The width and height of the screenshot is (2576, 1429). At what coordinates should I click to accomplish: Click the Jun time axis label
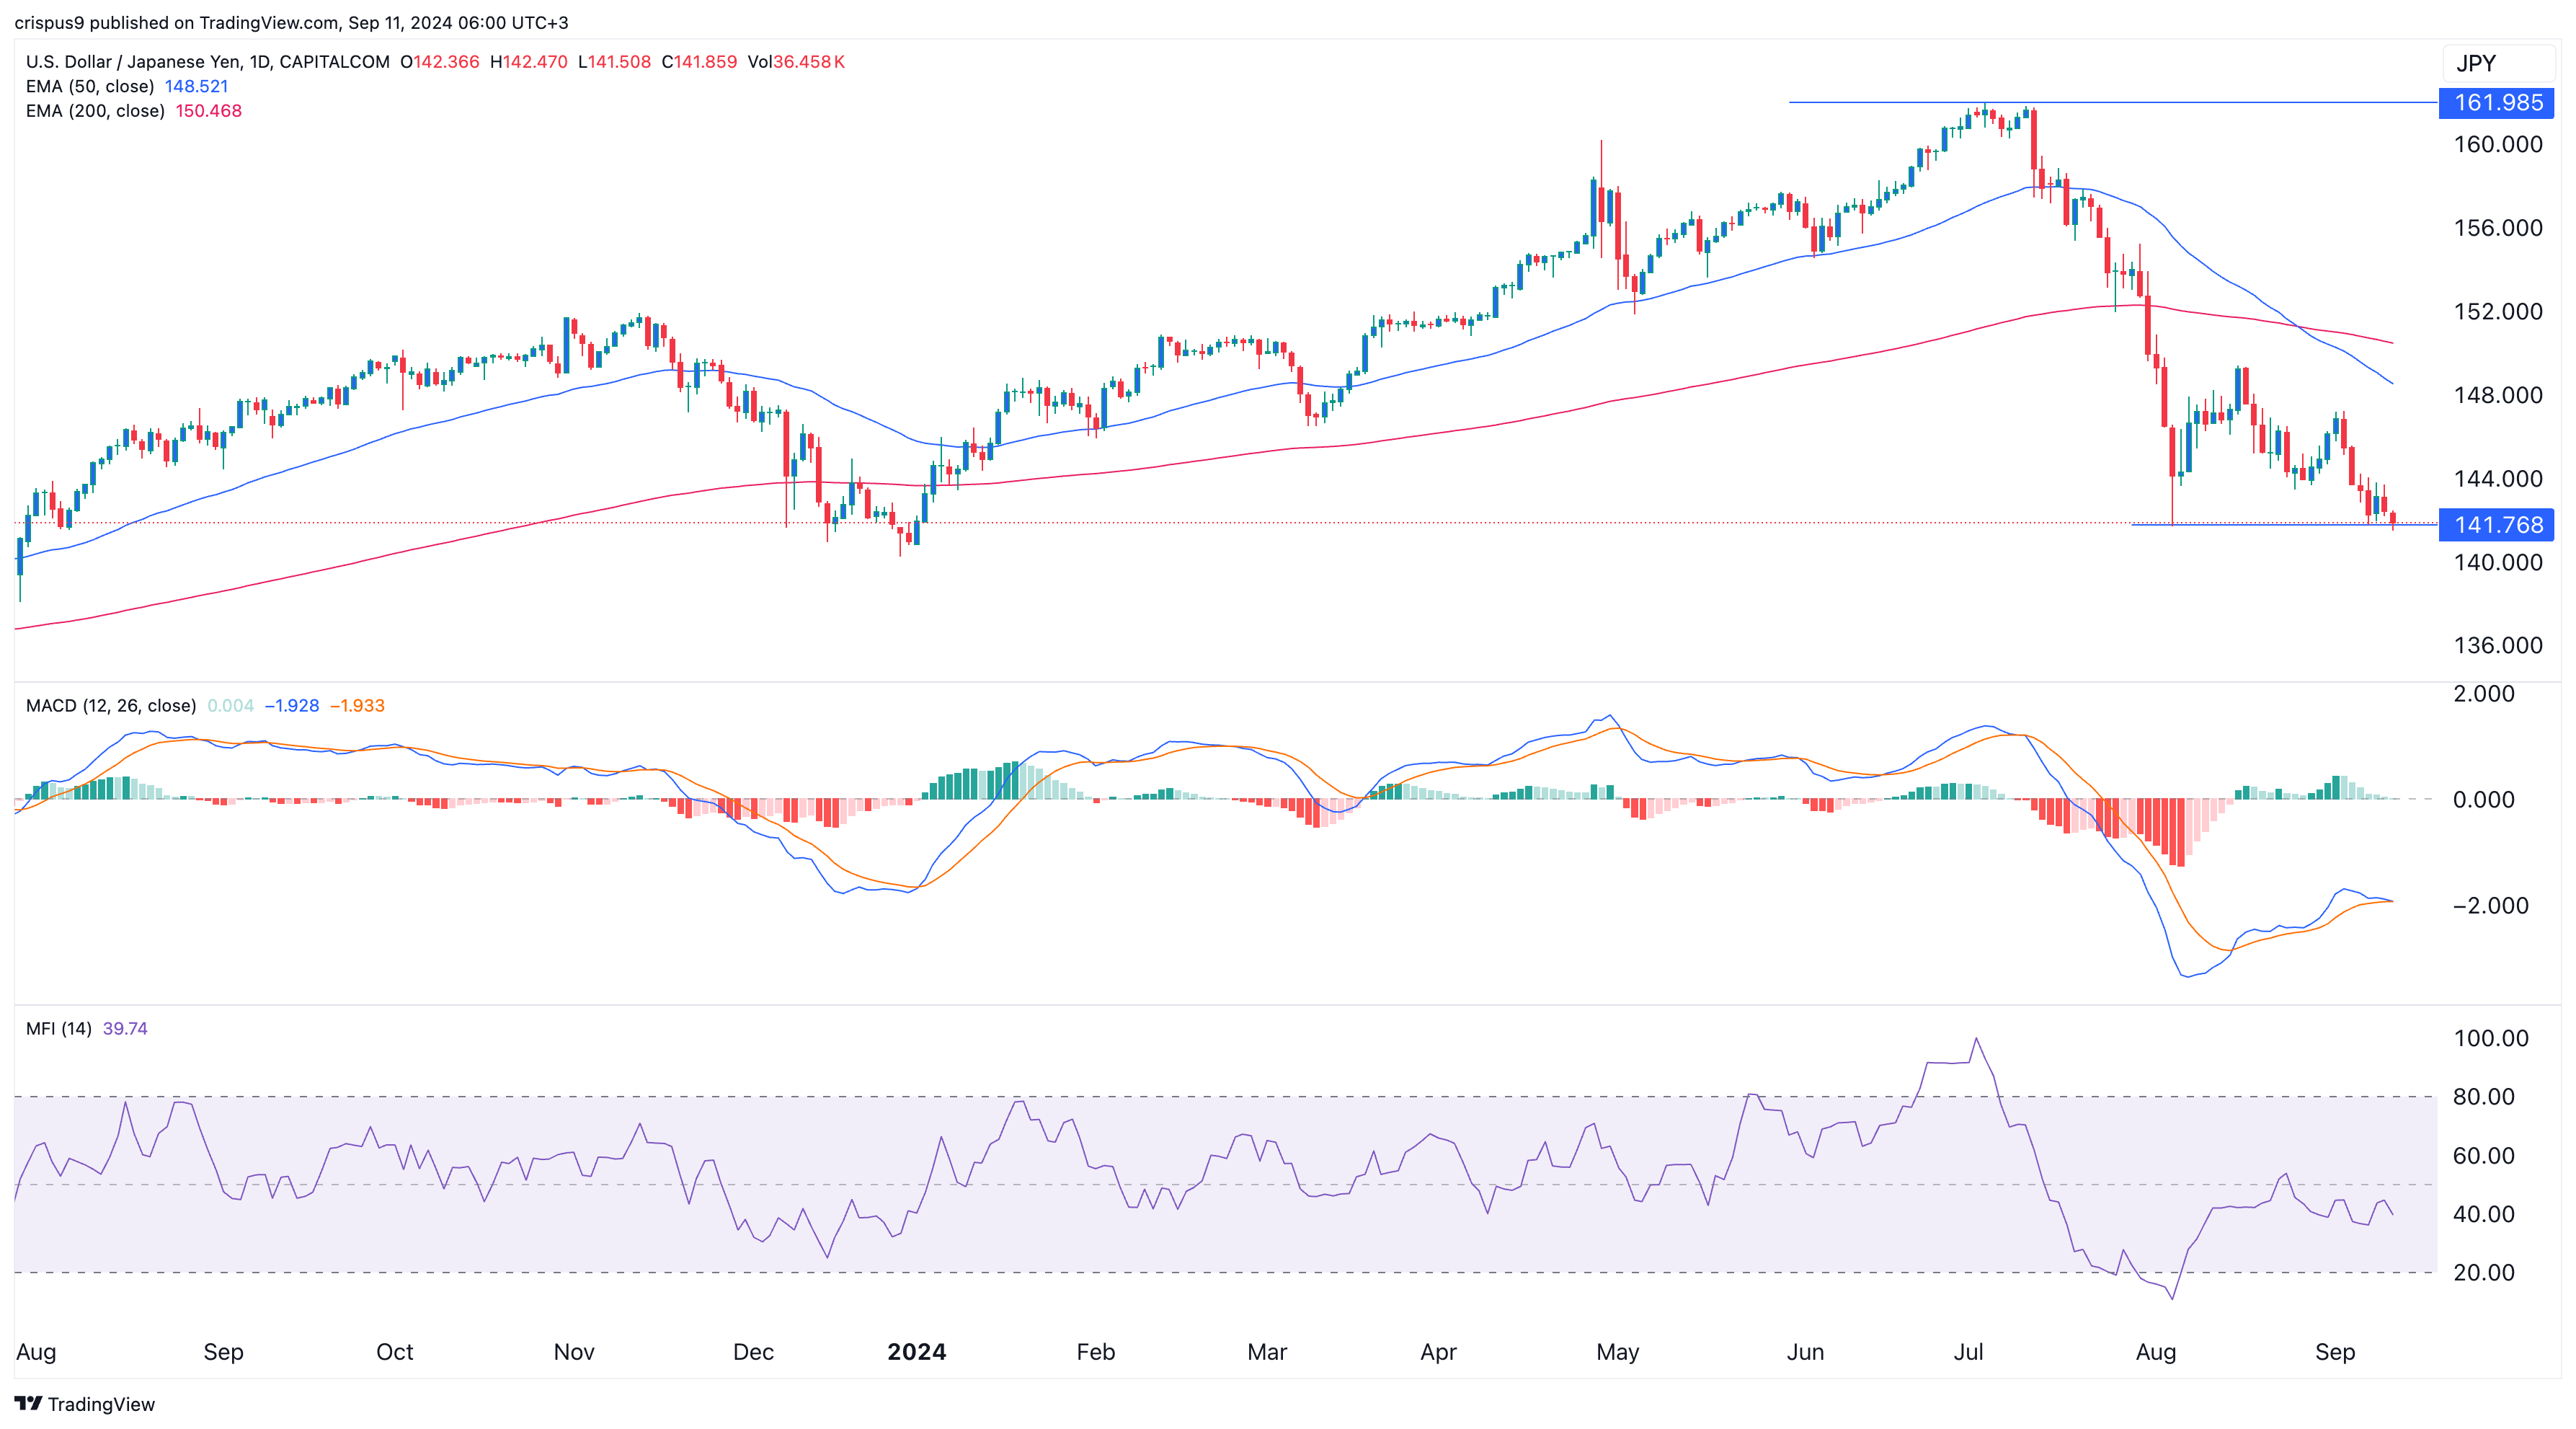[1805, 1352]
